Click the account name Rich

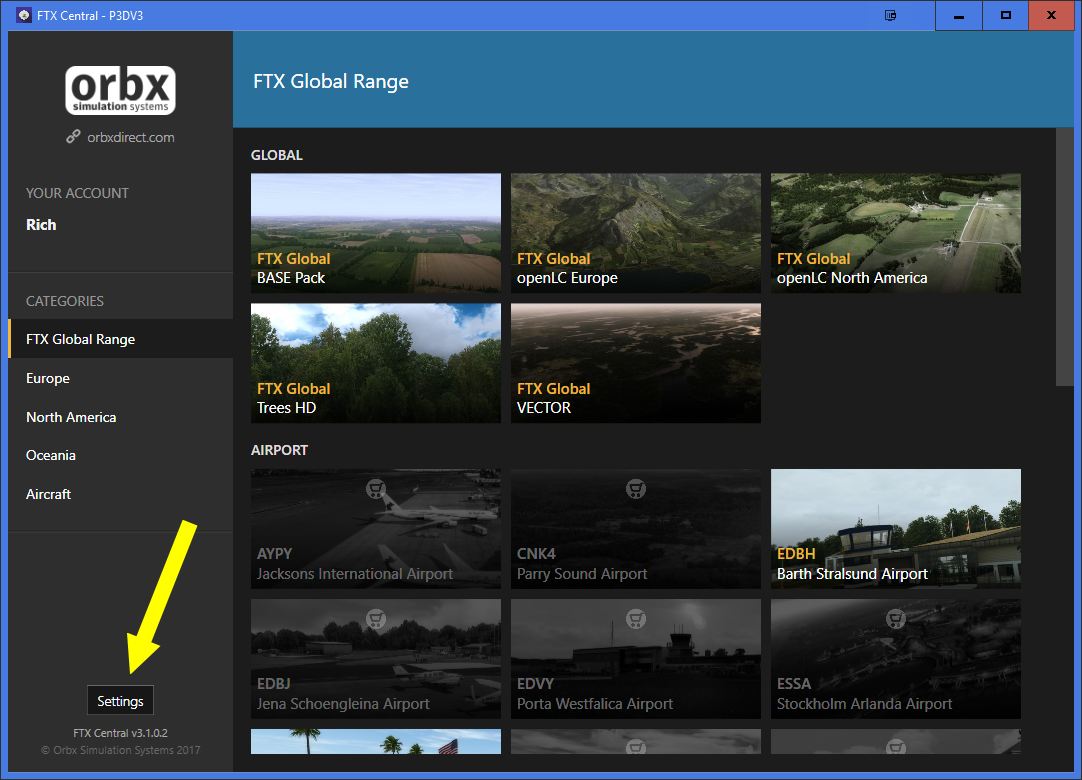(x=41, y=224)
